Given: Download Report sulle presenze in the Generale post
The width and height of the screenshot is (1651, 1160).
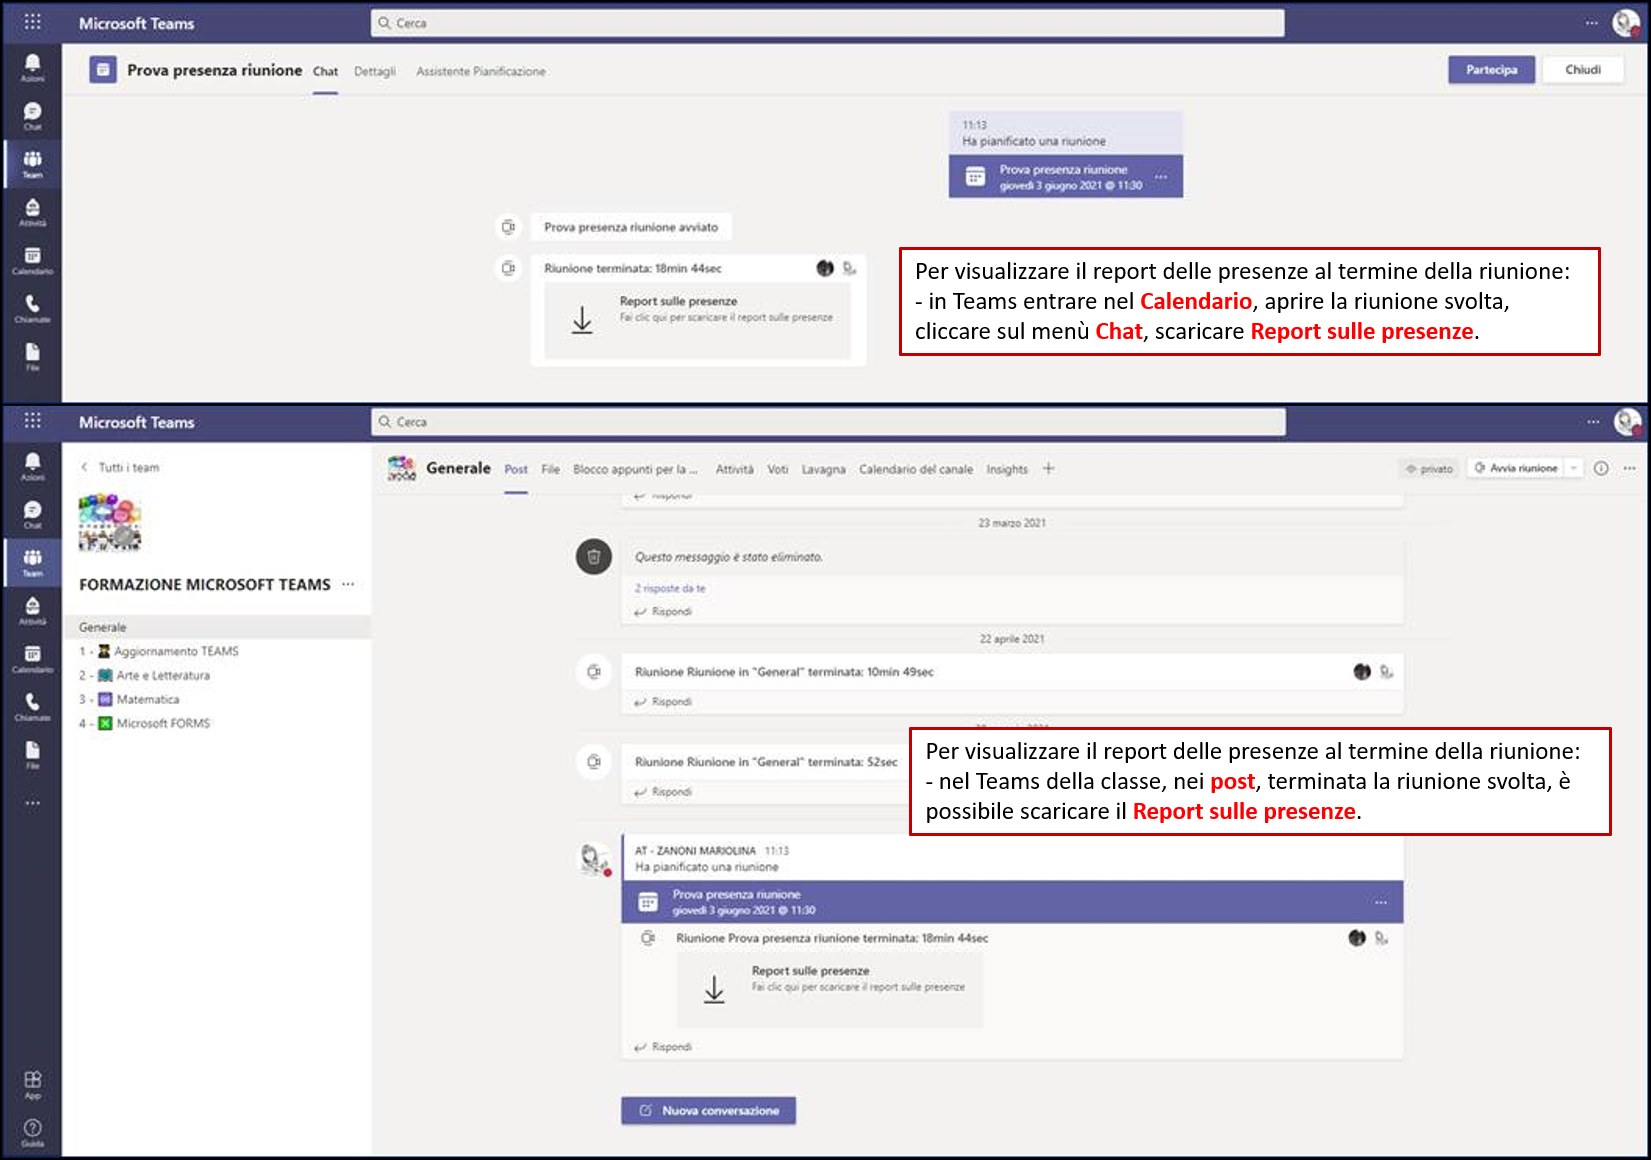Looking at the screenshot, I should tap(830, 989).
